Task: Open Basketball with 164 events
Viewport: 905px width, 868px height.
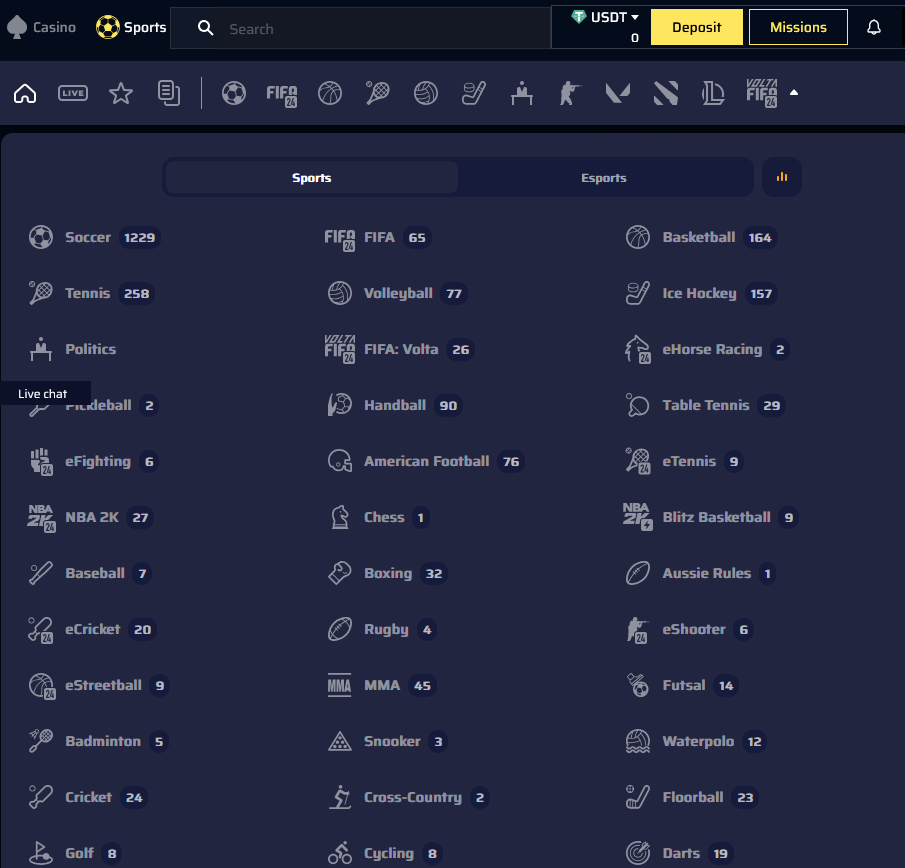Action: pos(701,237)
